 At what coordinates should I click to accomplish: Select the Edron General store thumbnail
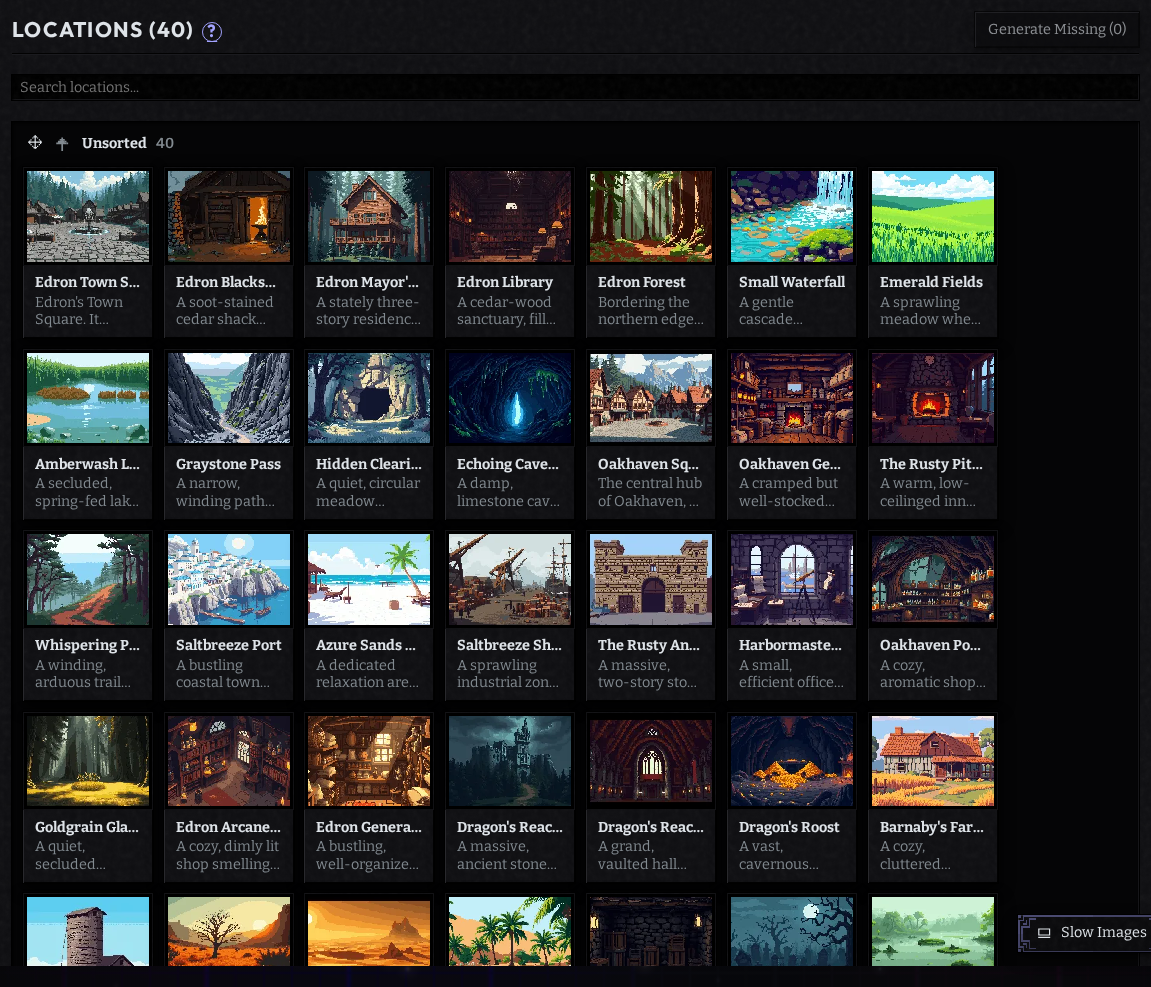[369, 761]
